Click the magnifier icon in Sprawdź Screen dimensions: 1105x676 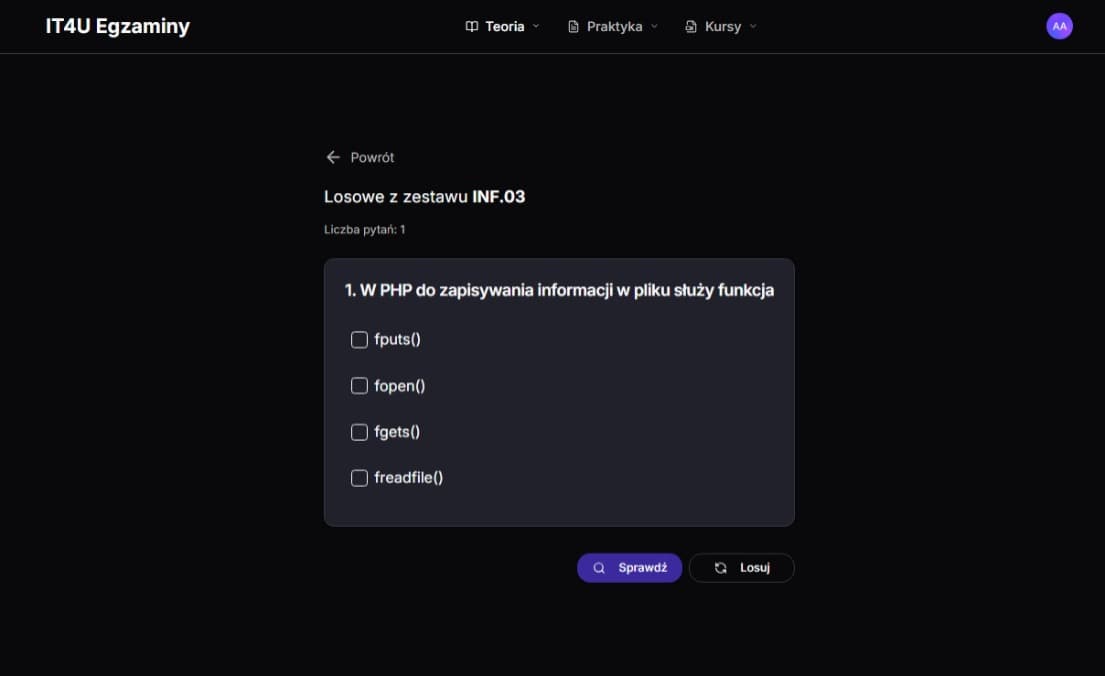pyautogui.click(x=599, y=568)
